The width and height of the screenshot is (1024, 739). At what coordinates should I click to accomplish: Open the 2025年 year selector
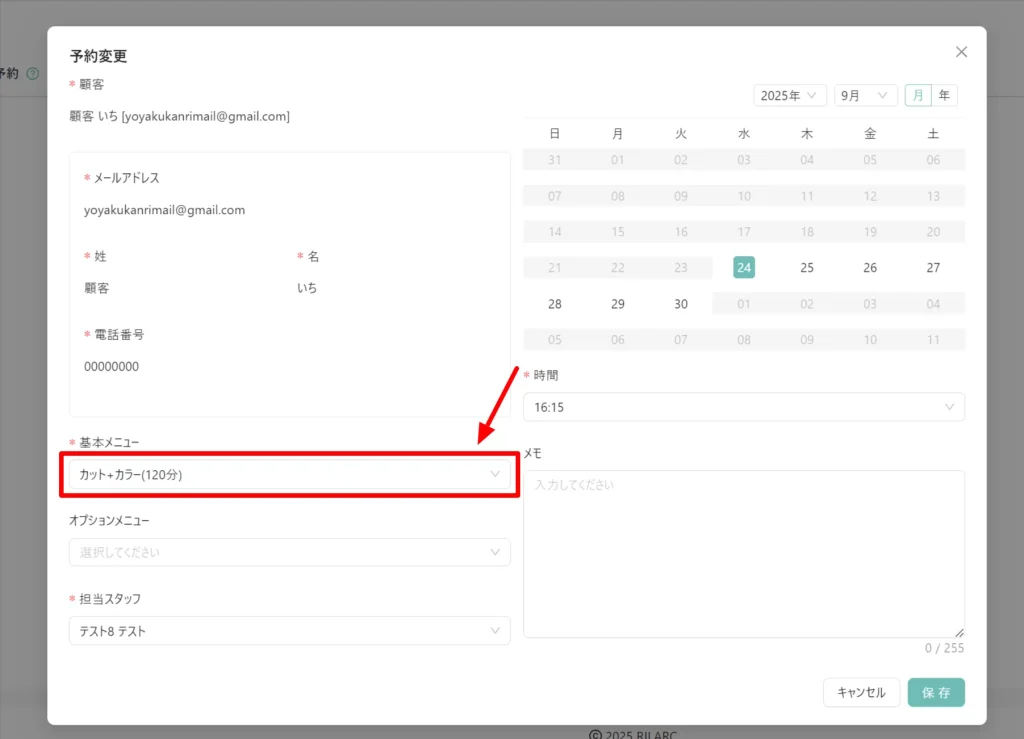[789, 96]
